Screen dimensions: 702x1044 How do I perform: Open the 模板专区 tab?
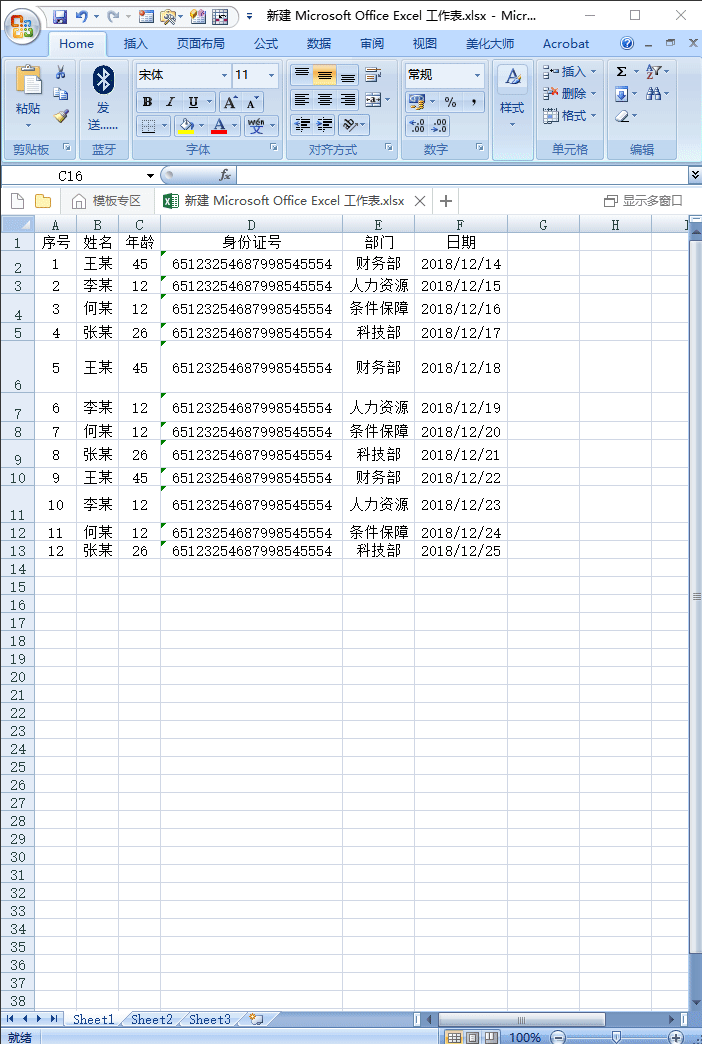pyautogui.click(x=107, y=200)
